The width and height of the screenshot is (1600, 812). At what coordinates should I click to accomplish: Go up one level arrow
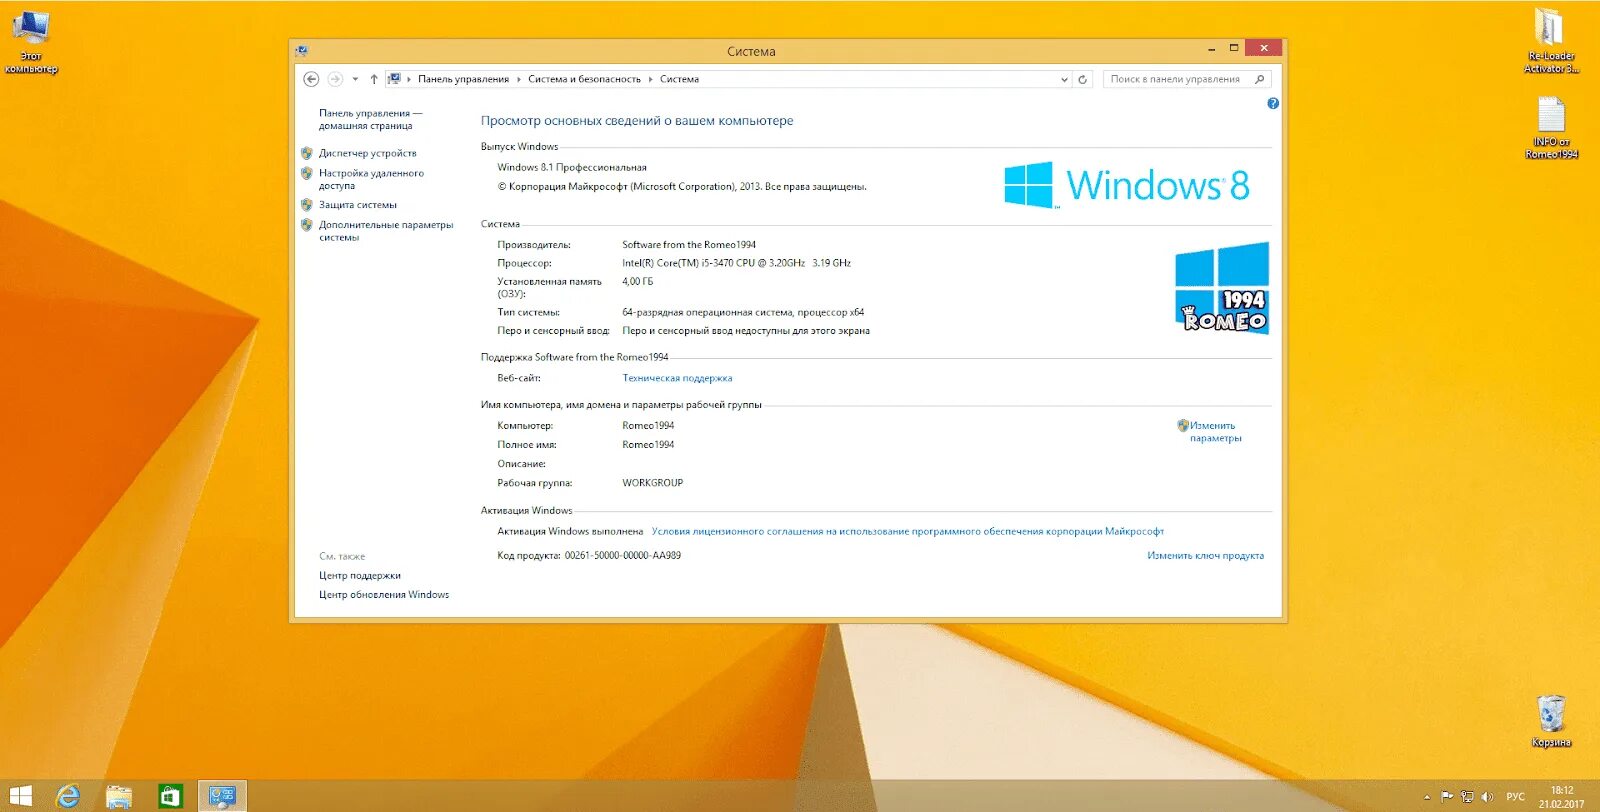(x=374, y=79)
